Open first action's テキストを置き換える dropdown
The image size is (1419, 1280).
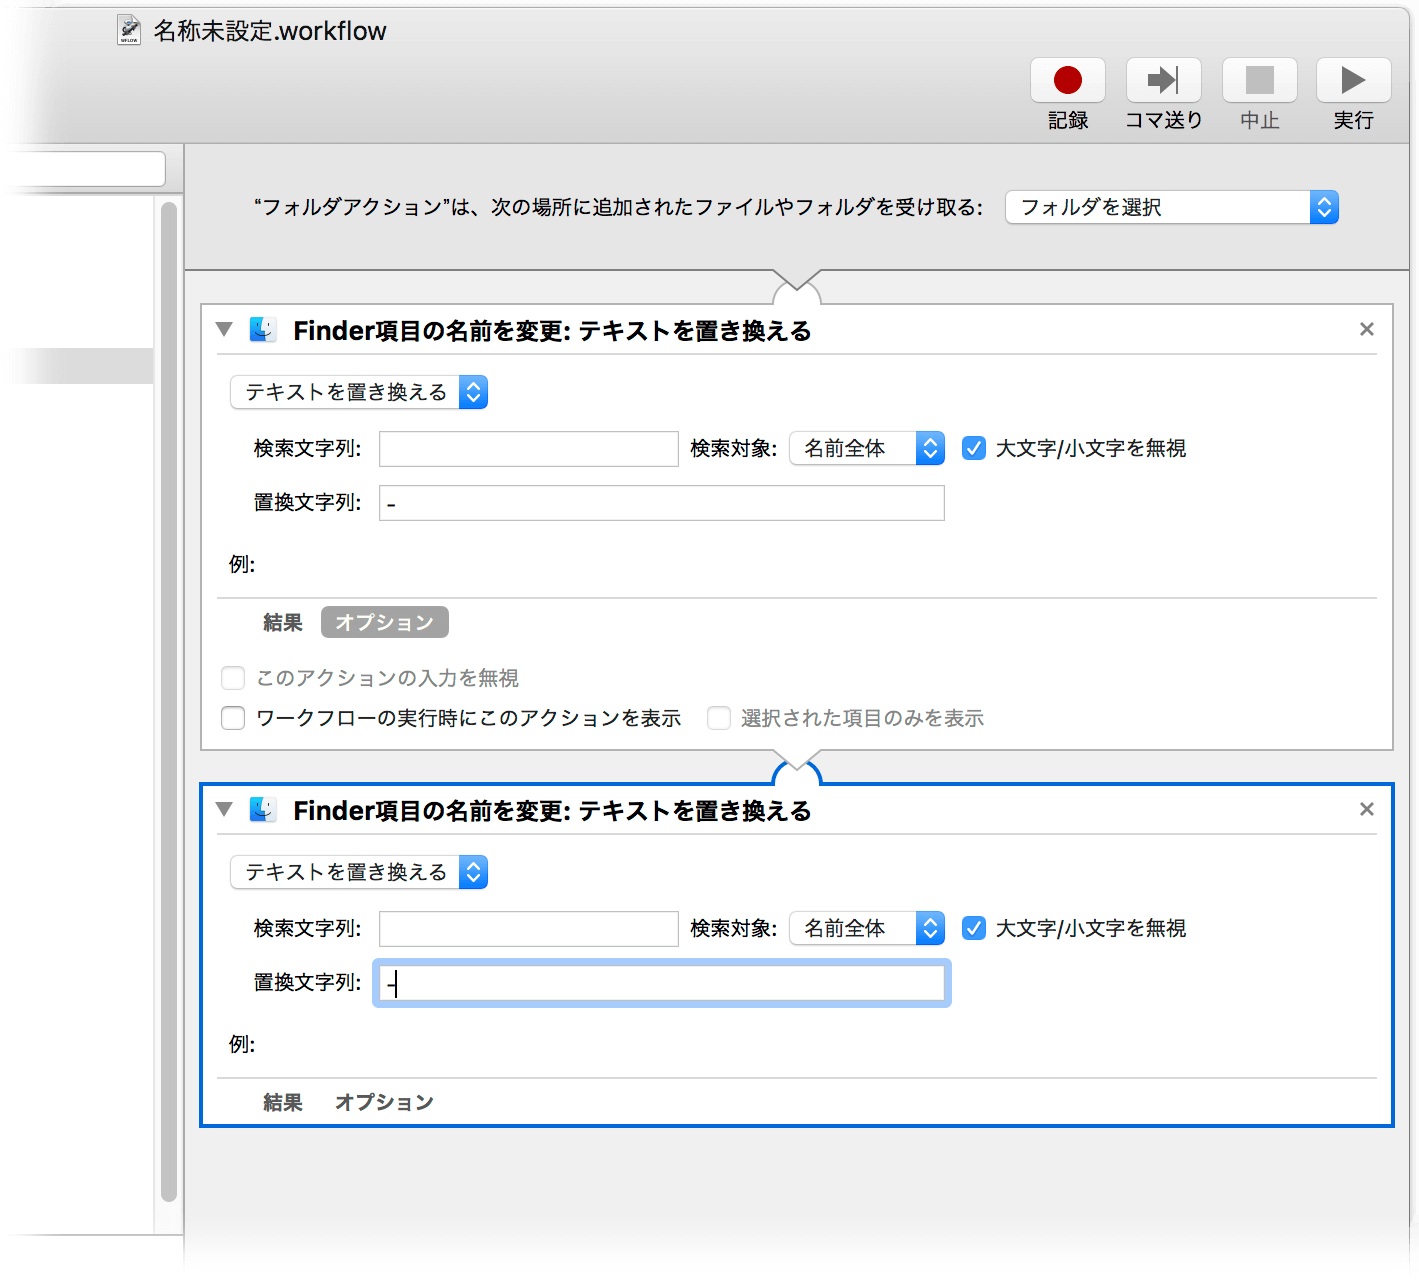[x=359, y=392]
